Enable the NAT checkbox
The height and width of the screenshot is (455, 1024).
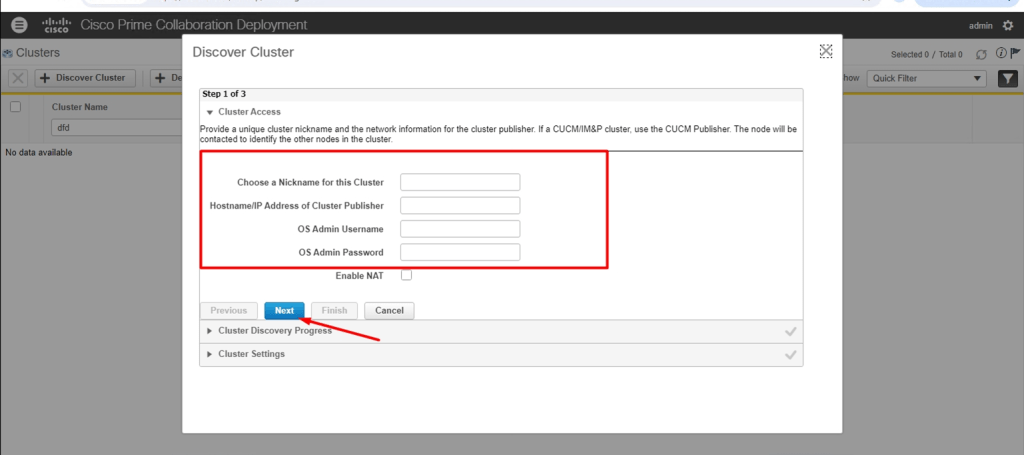coord(407,275)
